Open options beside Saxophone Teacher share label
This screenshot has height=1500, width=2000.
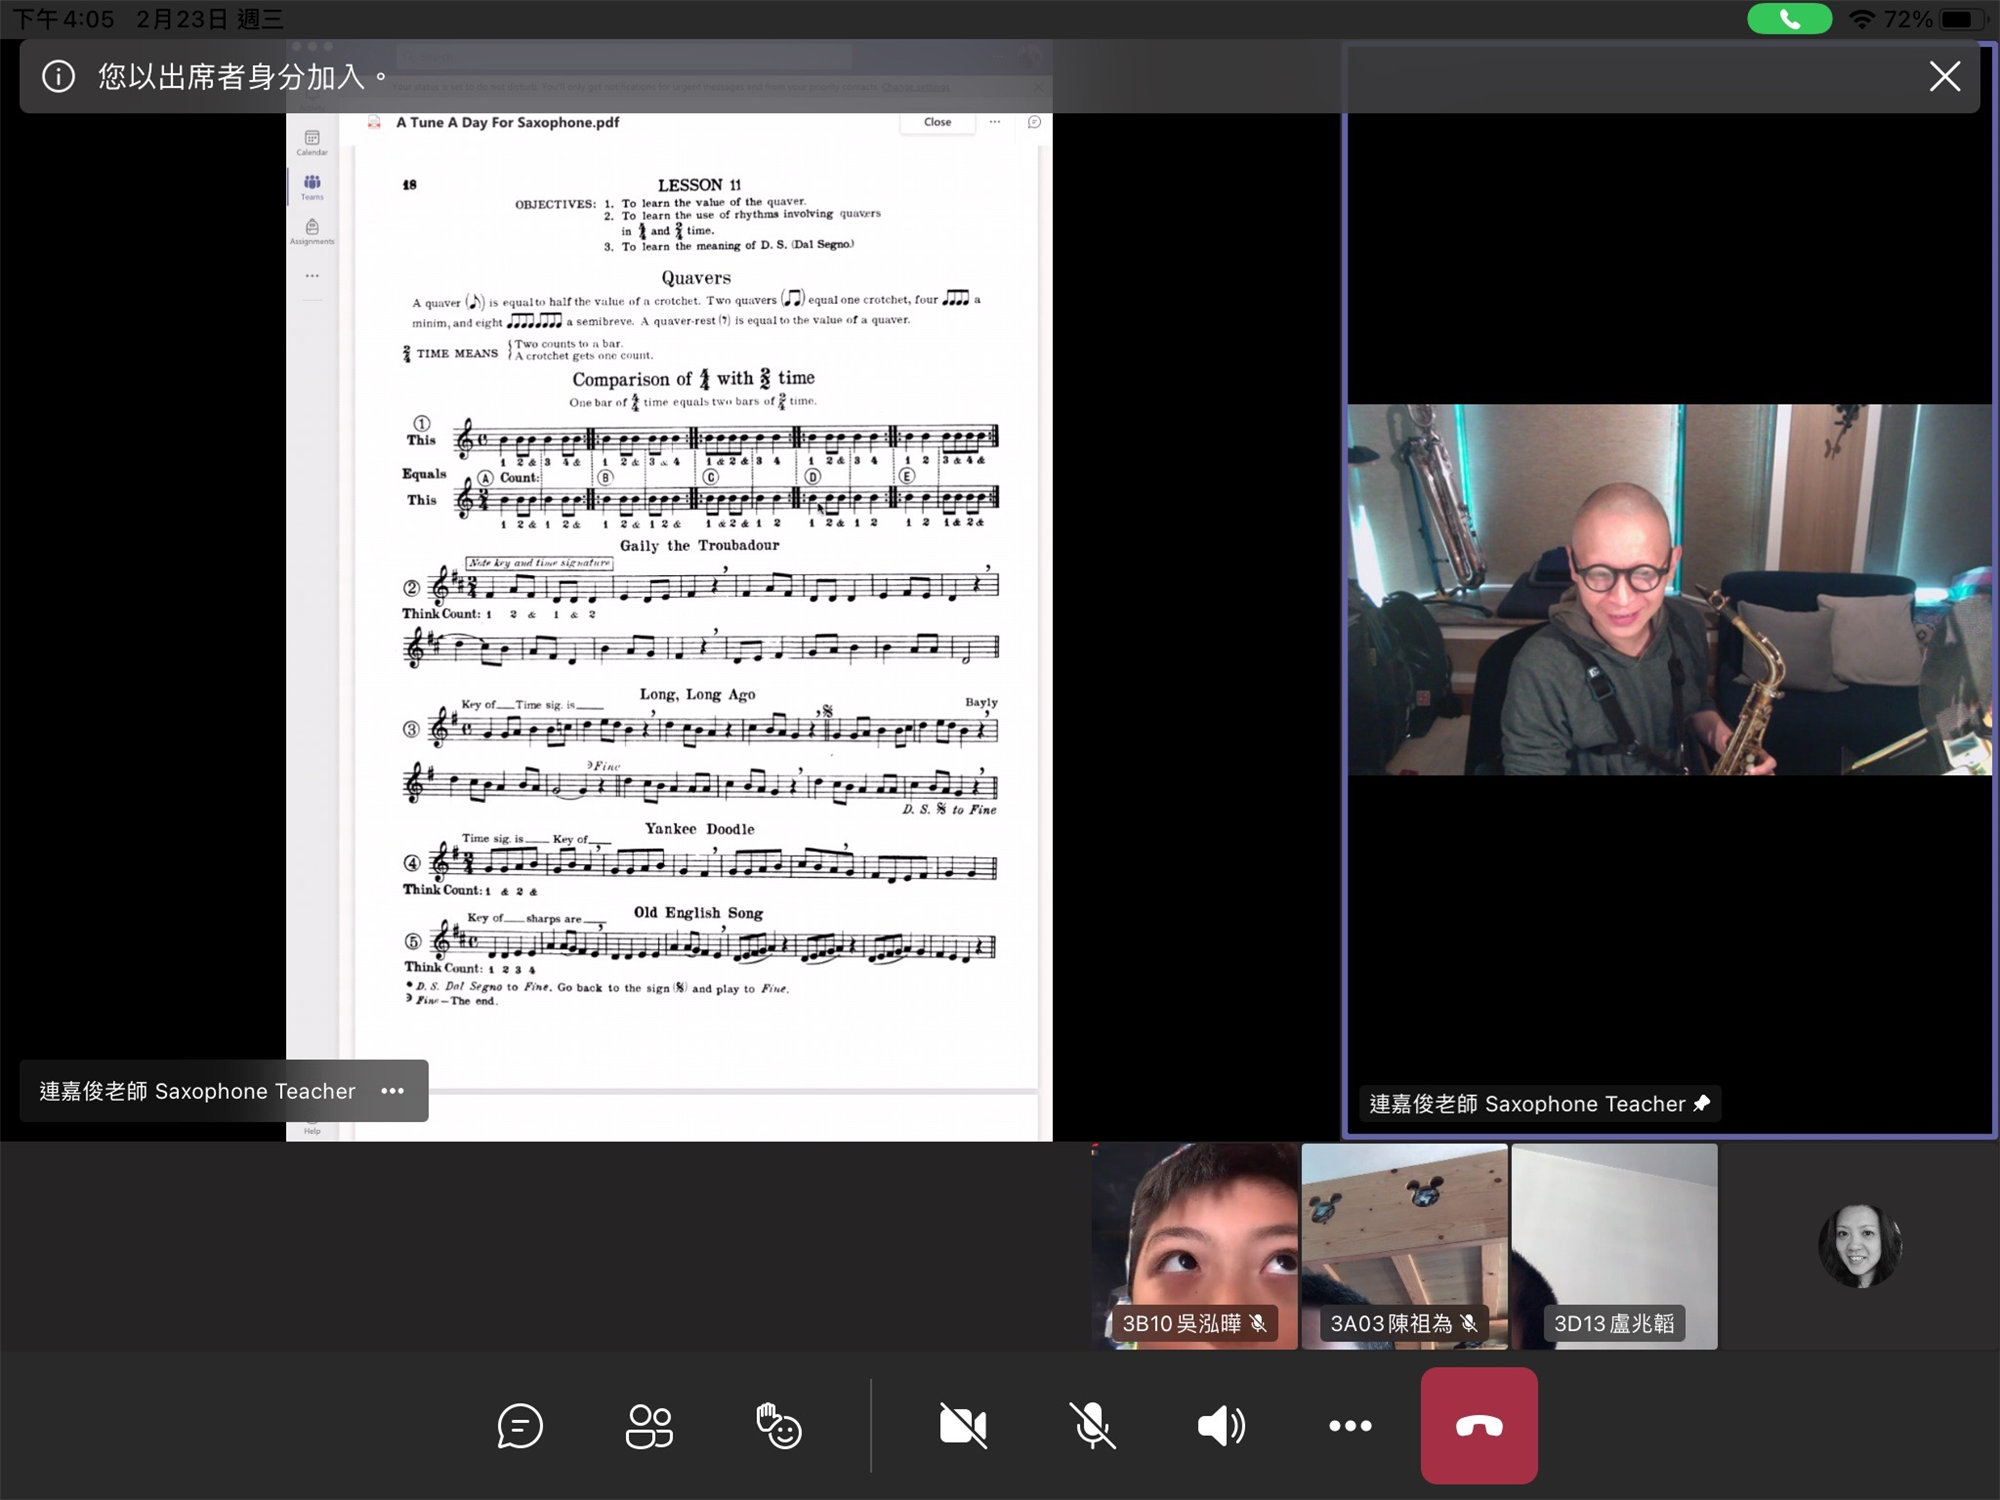(x=393, y=1091)
